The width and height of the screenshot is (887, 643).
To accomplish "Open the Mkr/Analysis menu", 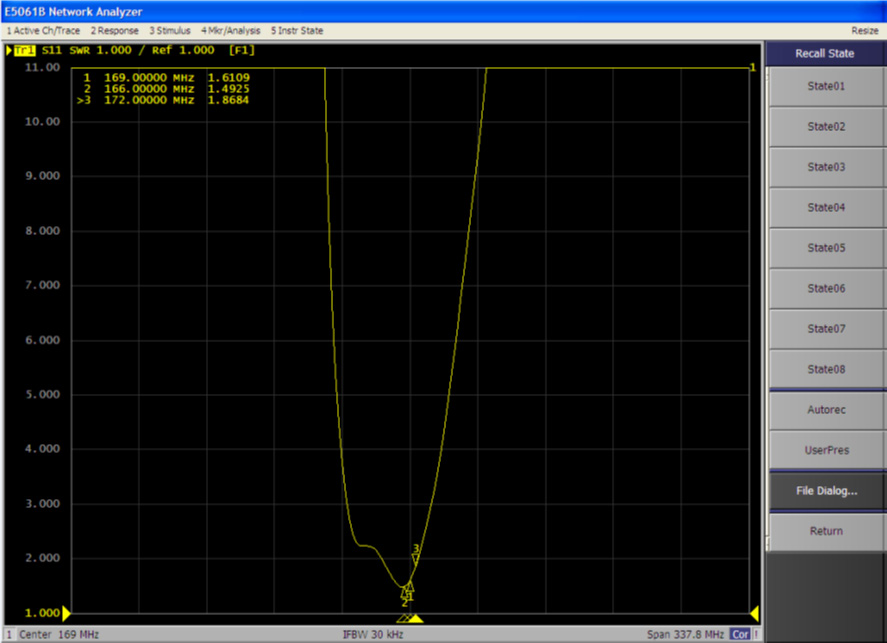I will pos(231,31).
